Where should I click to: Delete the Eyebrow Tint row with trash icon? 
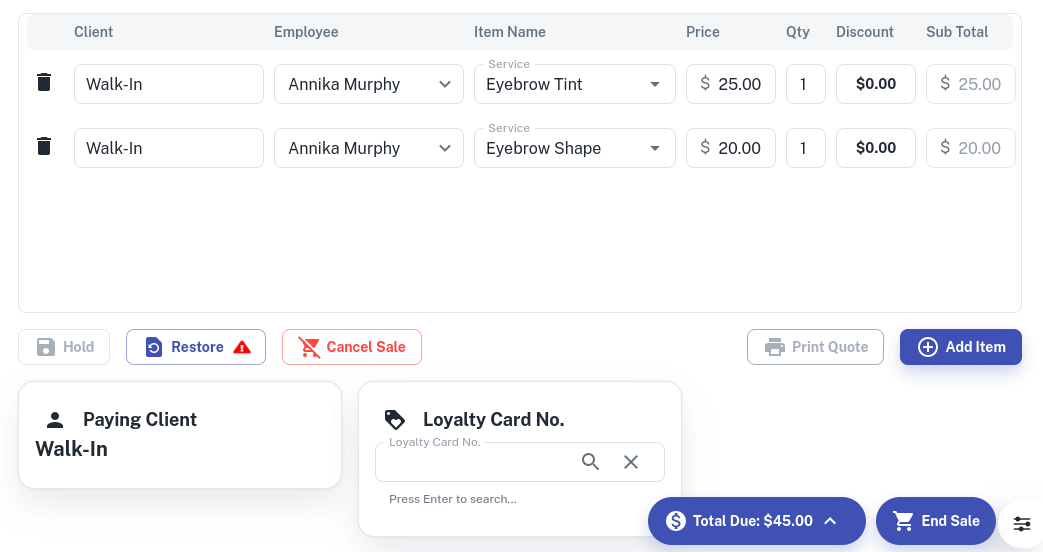tap(44, 83)
